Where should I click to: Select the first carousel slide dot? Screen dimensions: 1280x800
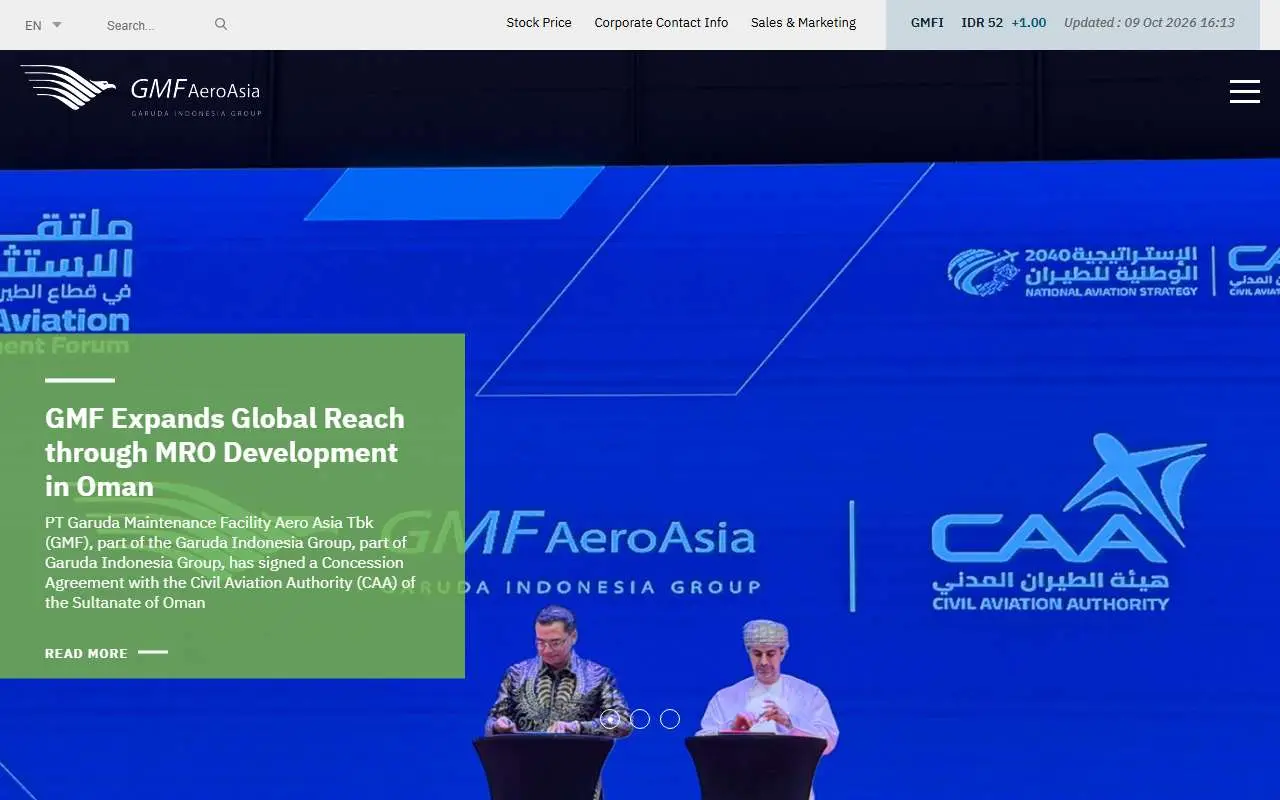[610, 719]
